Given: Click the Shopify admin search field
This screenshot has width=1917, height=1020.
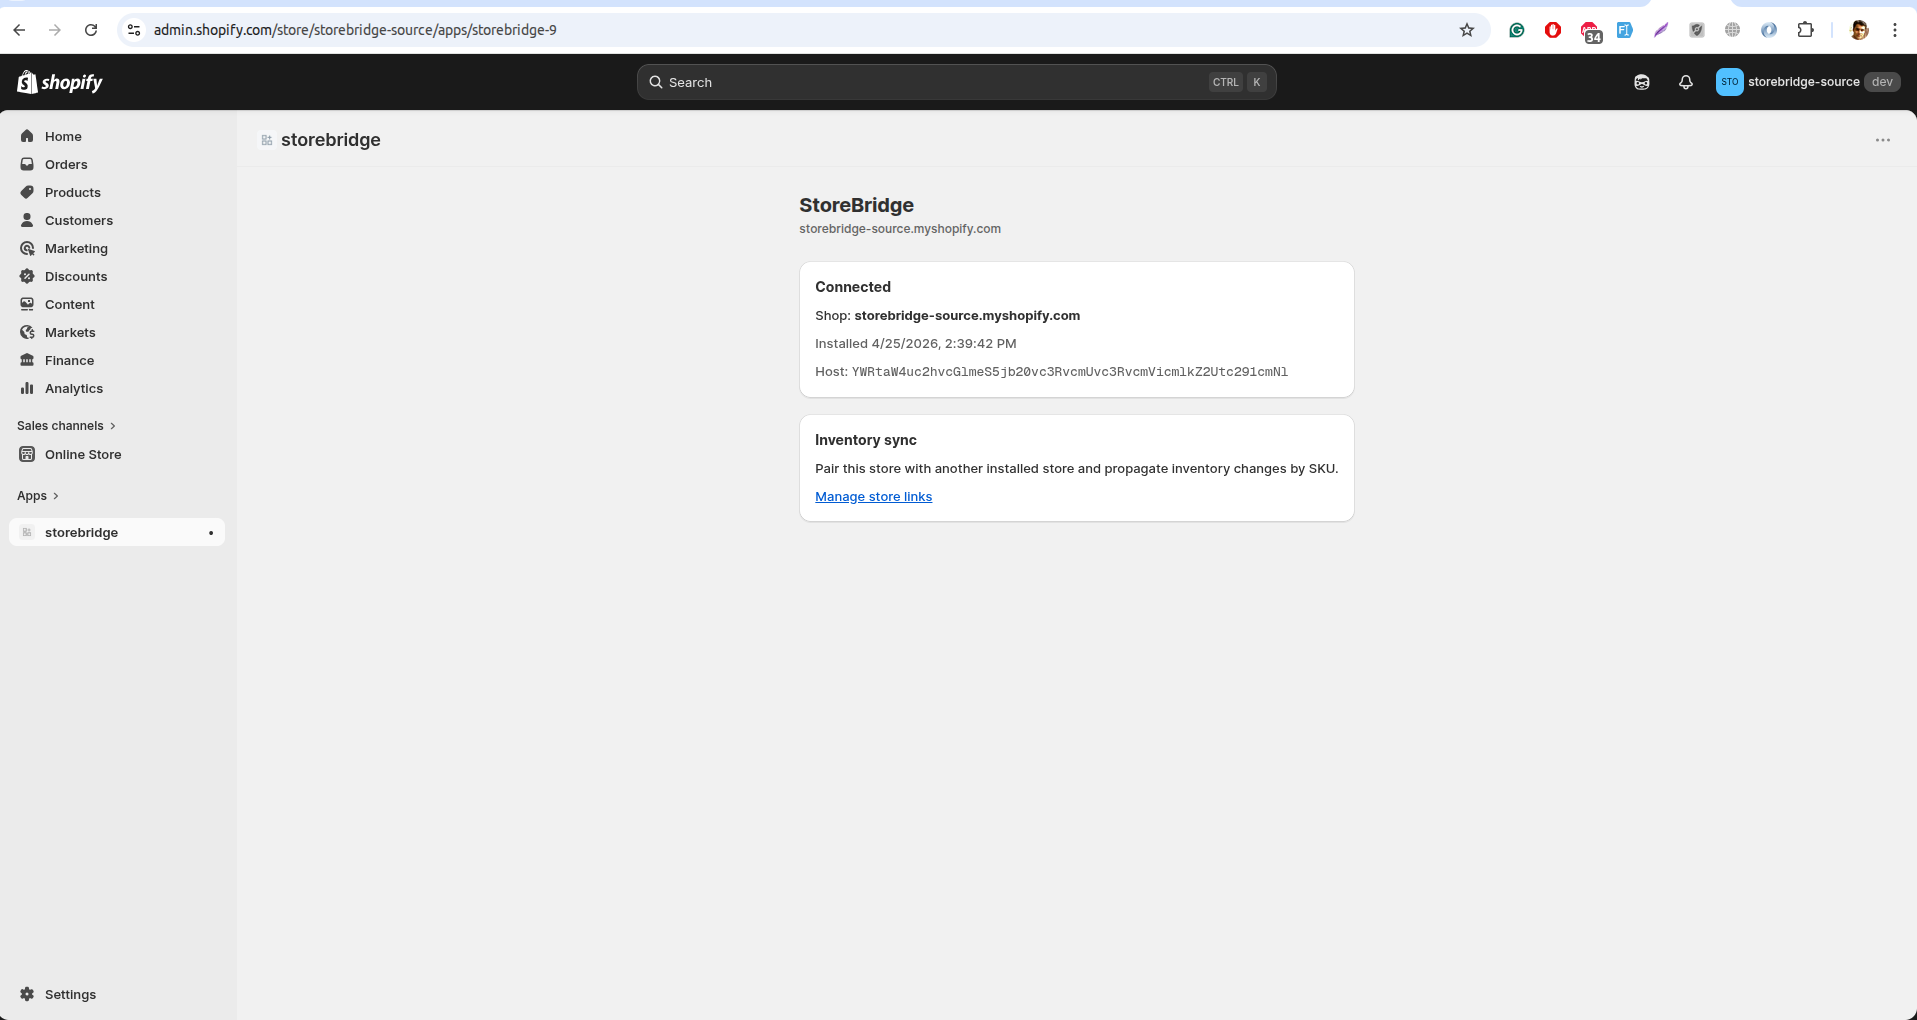Looking at the screenshot, I should 956,82.
